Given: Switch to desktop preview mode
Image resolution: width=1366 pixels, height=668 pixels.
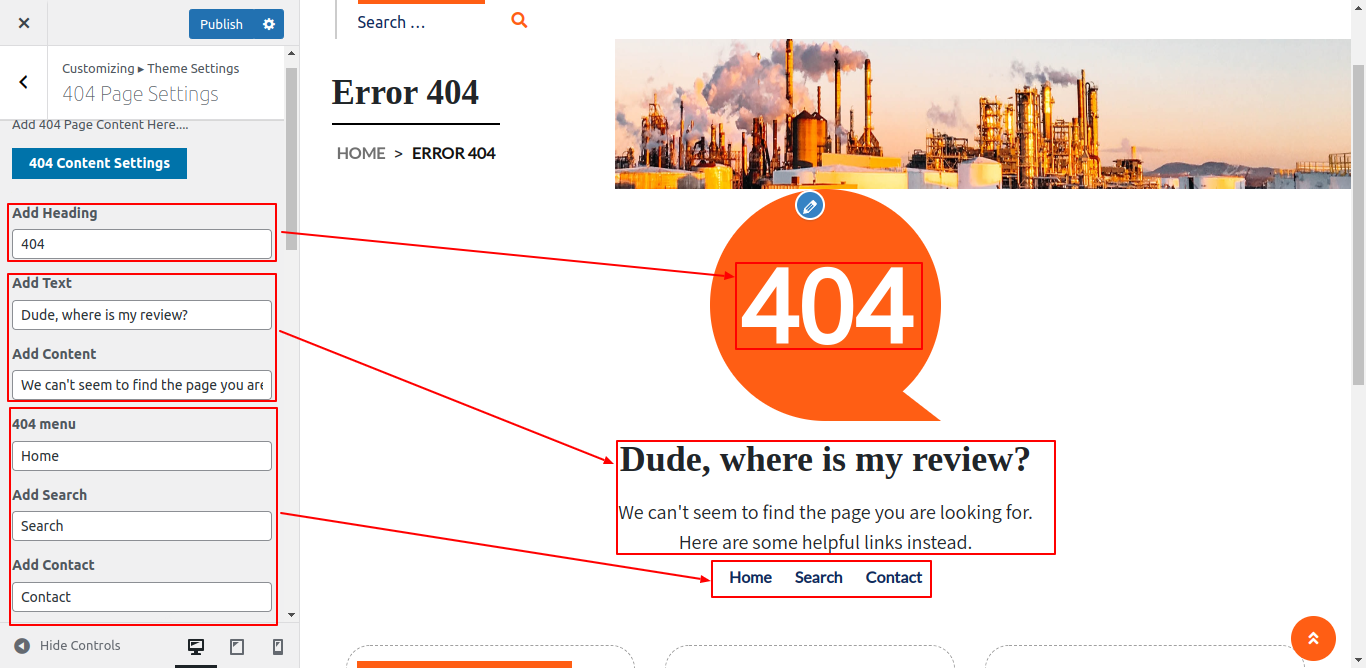Looking at the screenshot, I should [196, 647].
